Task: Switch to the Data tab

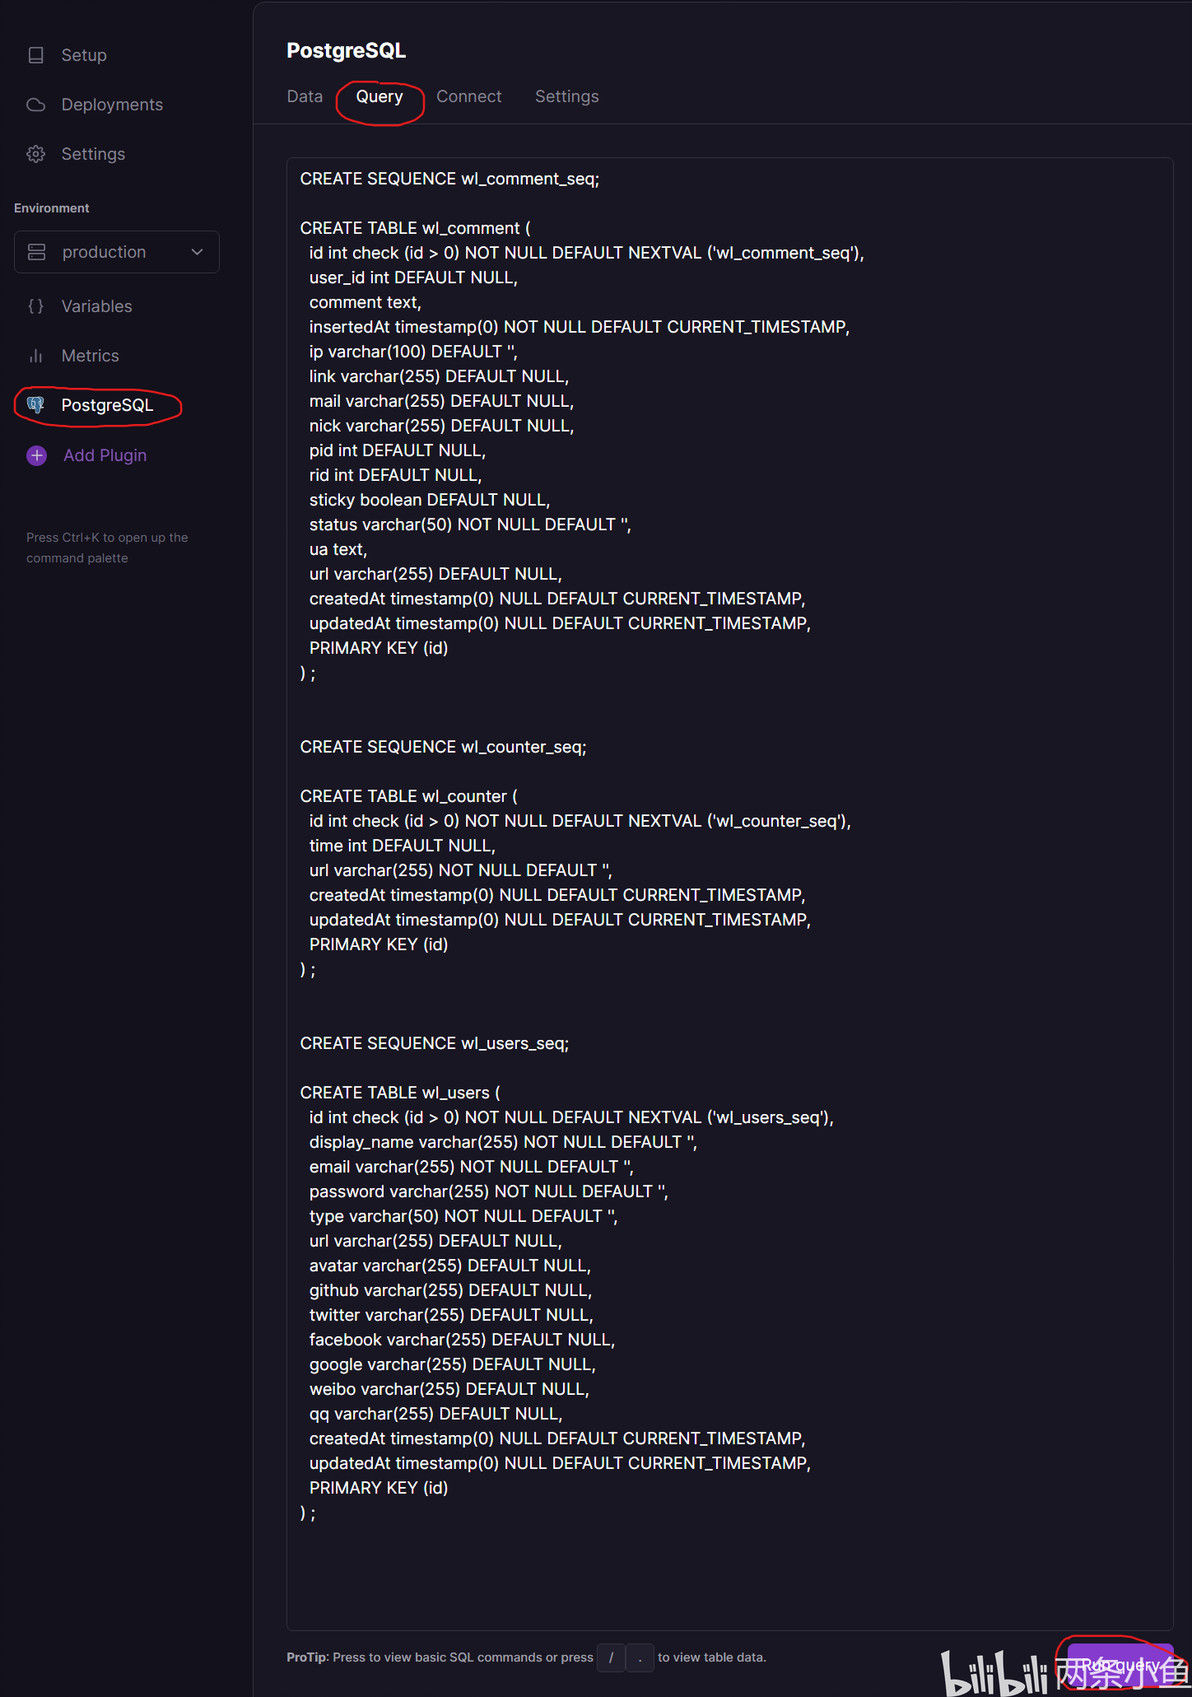Action: click(x=305, y=96)
